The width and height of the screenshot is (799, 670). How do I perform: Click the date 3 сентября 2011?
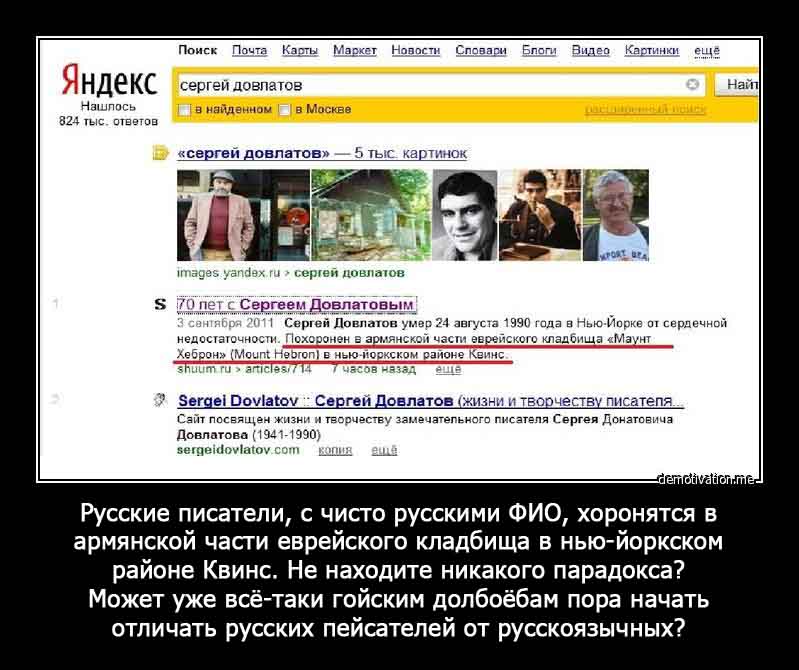(x=225, y=323)
